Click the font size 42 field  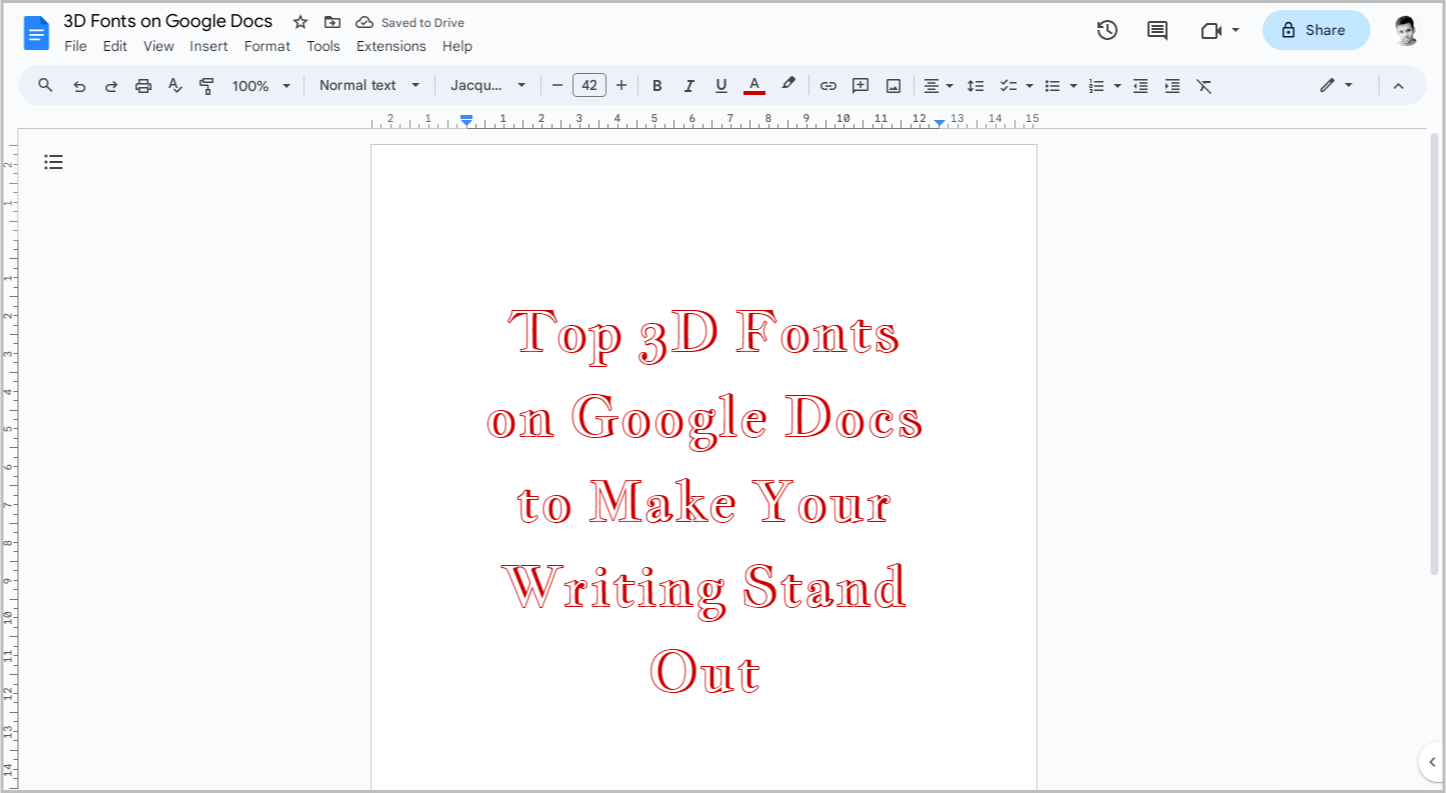tap(589, 86)
